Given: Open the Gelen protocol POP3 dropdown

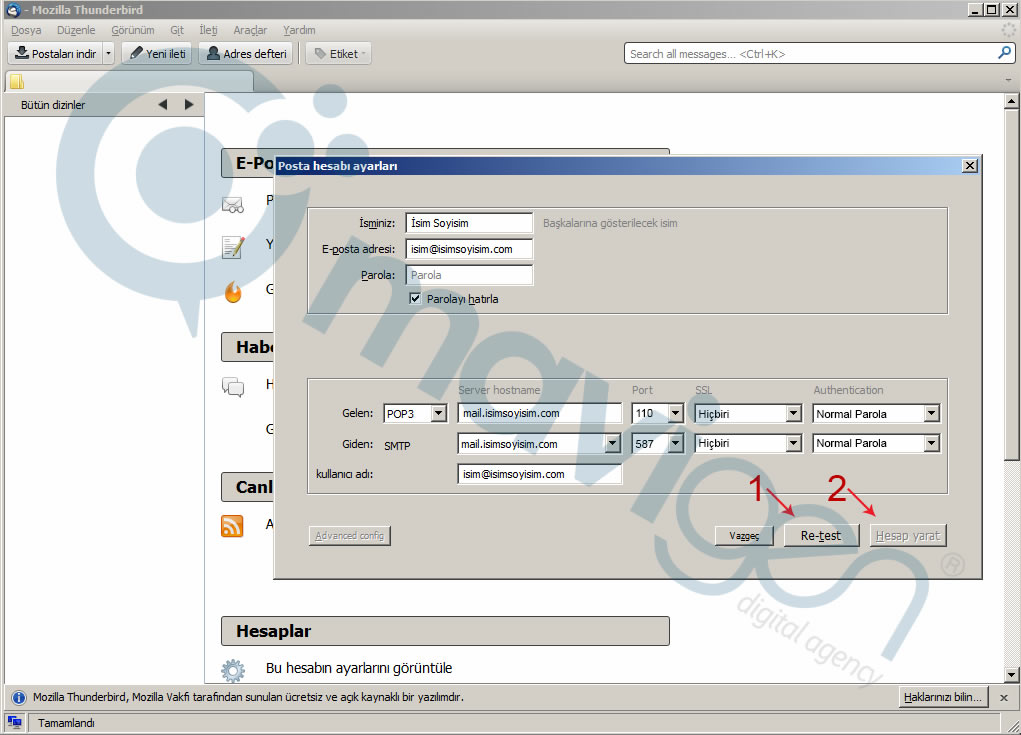Looking at the screenshot, I should coord(415,413).
